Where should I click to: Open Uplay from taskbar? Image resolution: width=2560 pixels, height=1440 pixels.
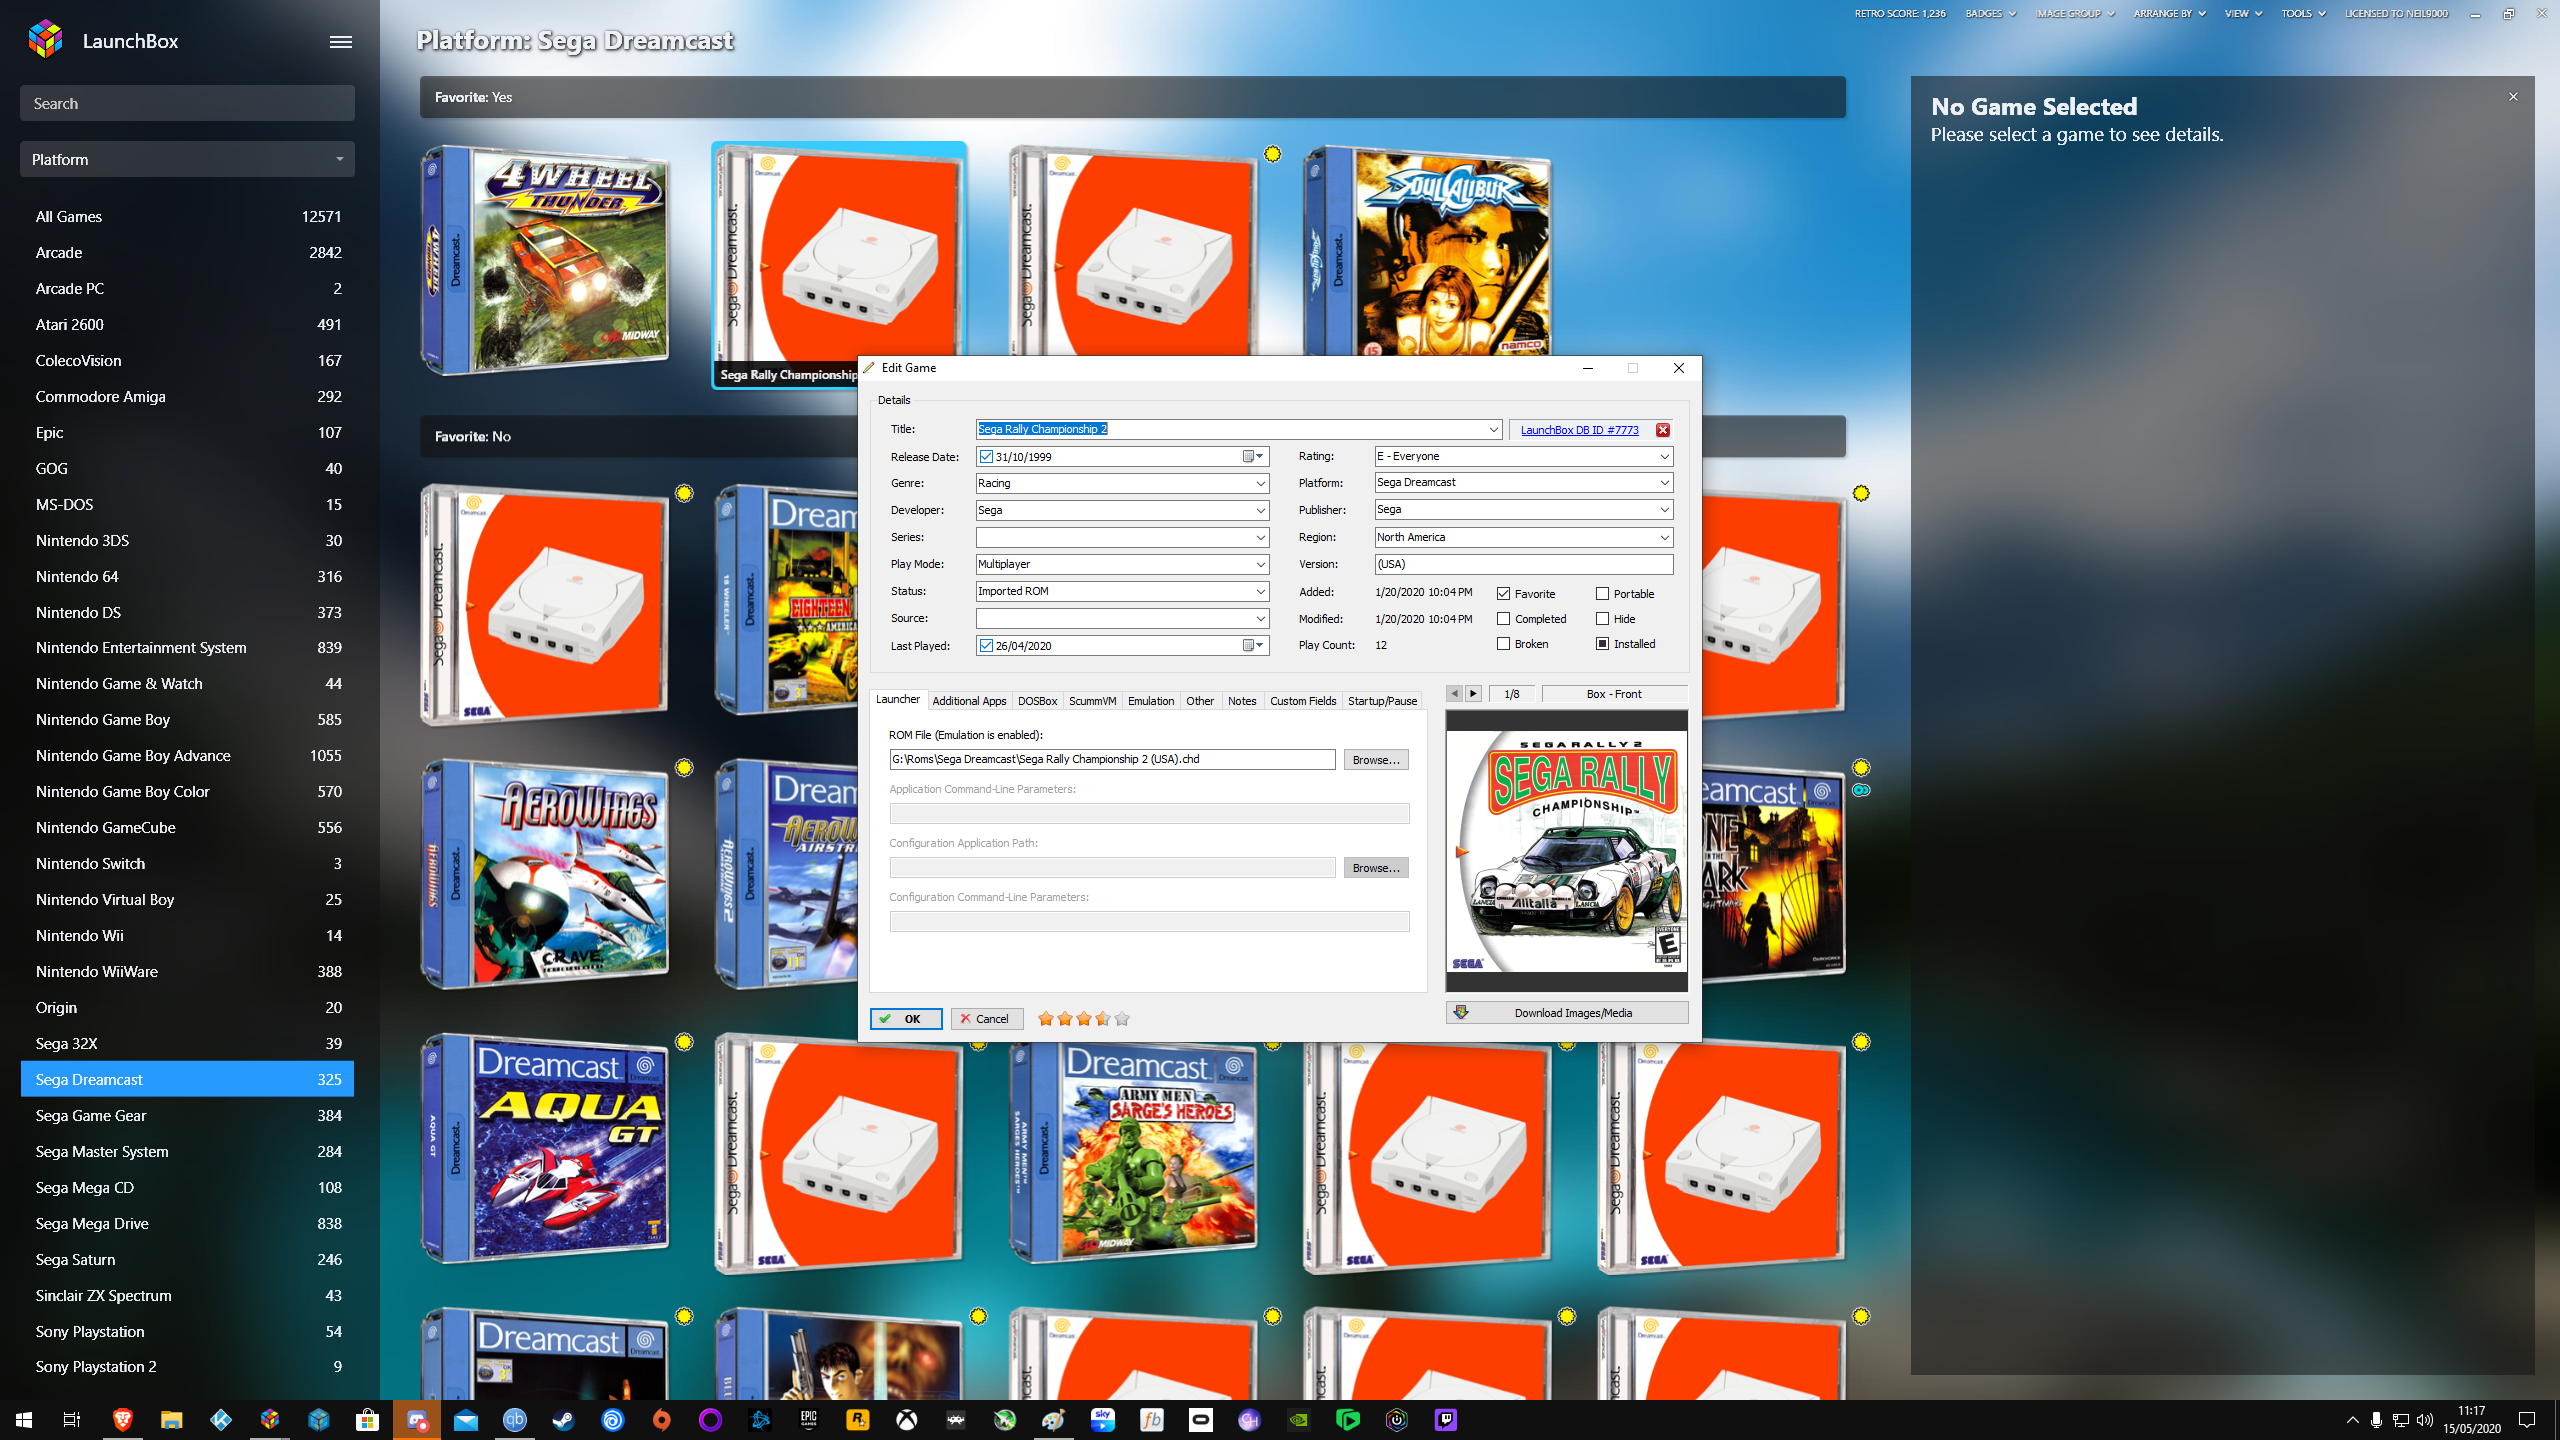pos(613,1420)
